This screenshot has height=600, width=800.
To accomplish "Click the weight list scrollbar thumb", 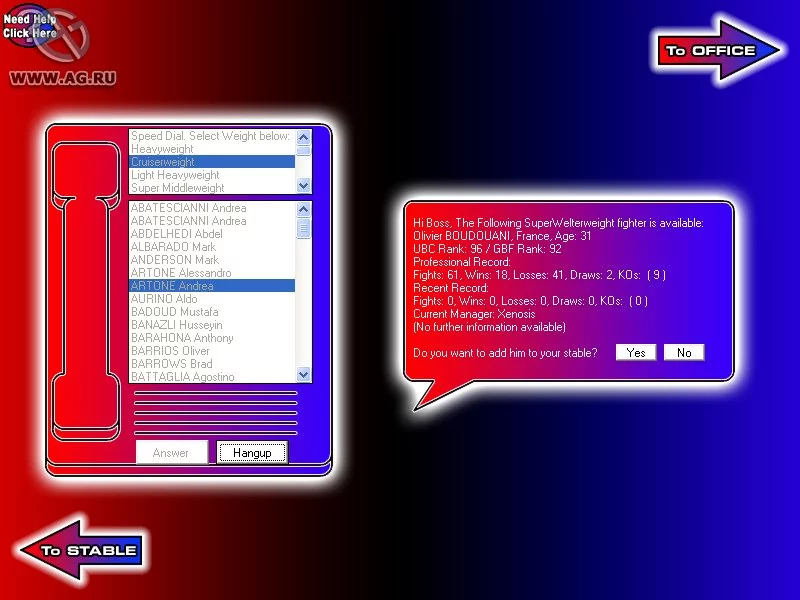I will (x=304, y=150).
